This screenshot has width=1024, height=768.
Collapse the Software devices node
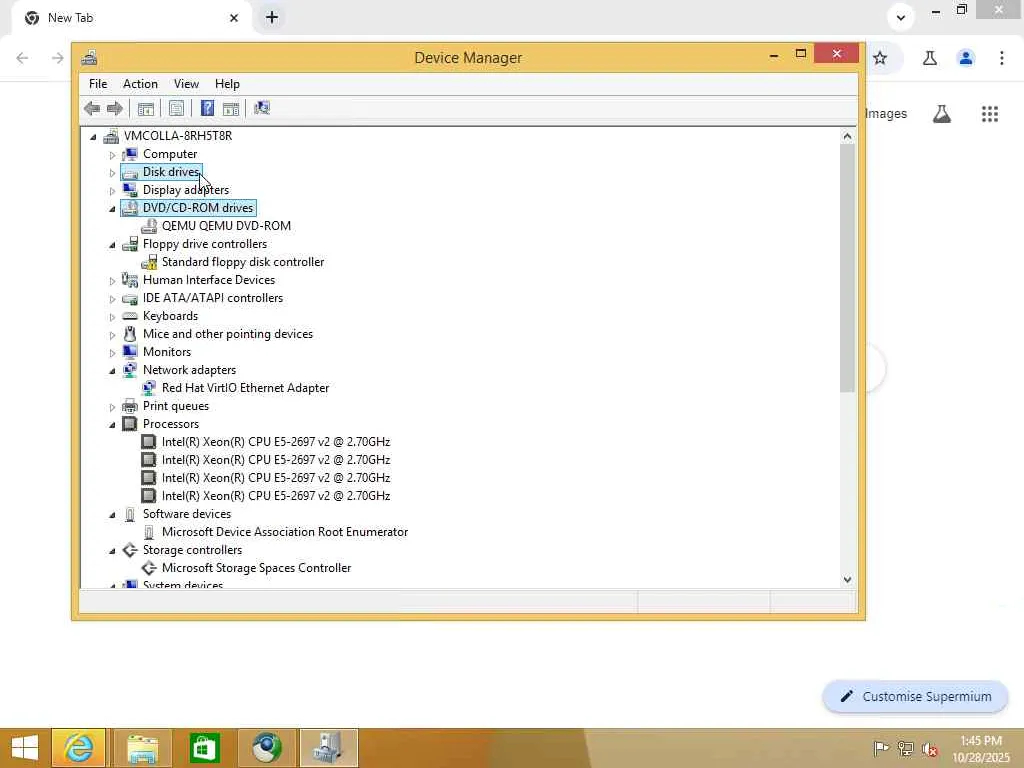[x=112, y=515]
